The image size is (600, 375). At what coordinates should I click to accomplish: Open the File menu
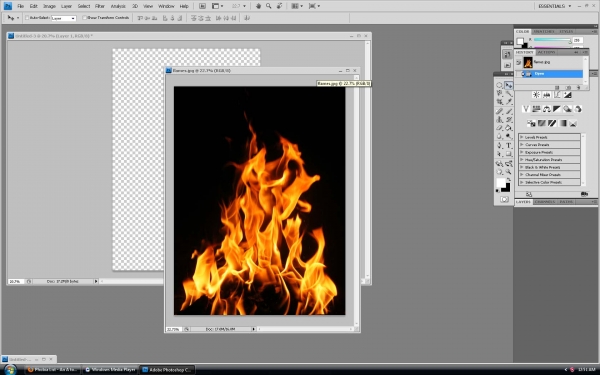pos(20,6)
